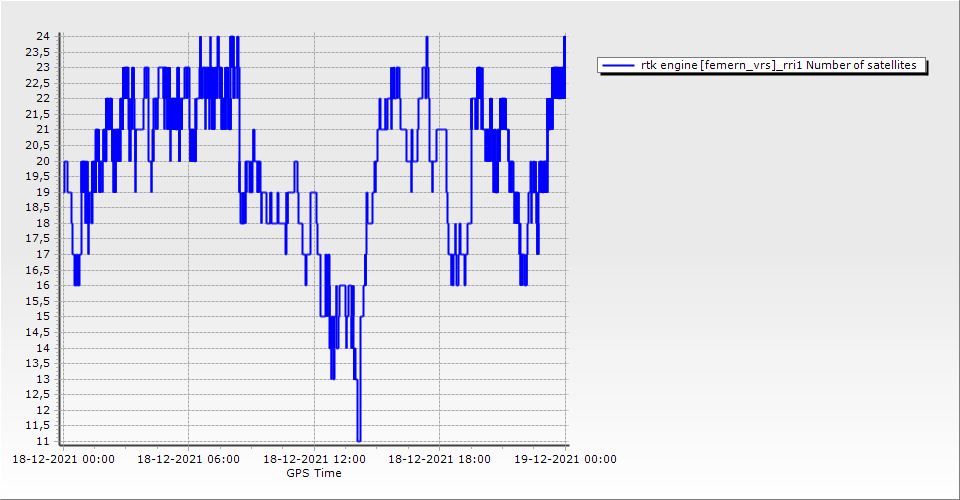Select the 19 tick label on y-axis
The image size is (960, 500).
(44, 192)
